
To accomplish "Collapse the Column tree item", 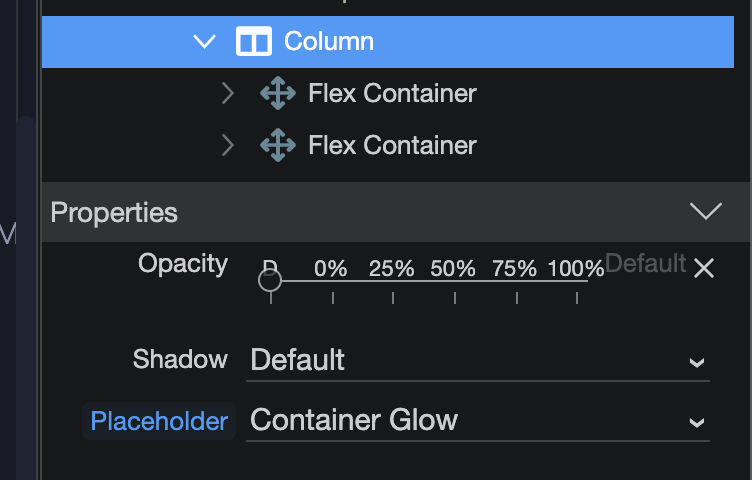I will 204,41.
